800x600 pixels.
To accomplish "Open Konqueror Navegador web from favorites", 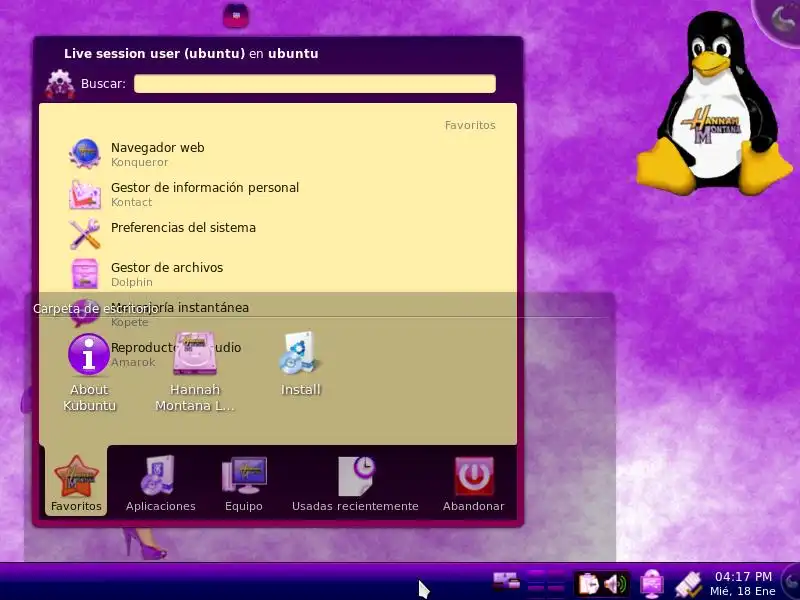I will pyautogui.click(x=278, y=154).
